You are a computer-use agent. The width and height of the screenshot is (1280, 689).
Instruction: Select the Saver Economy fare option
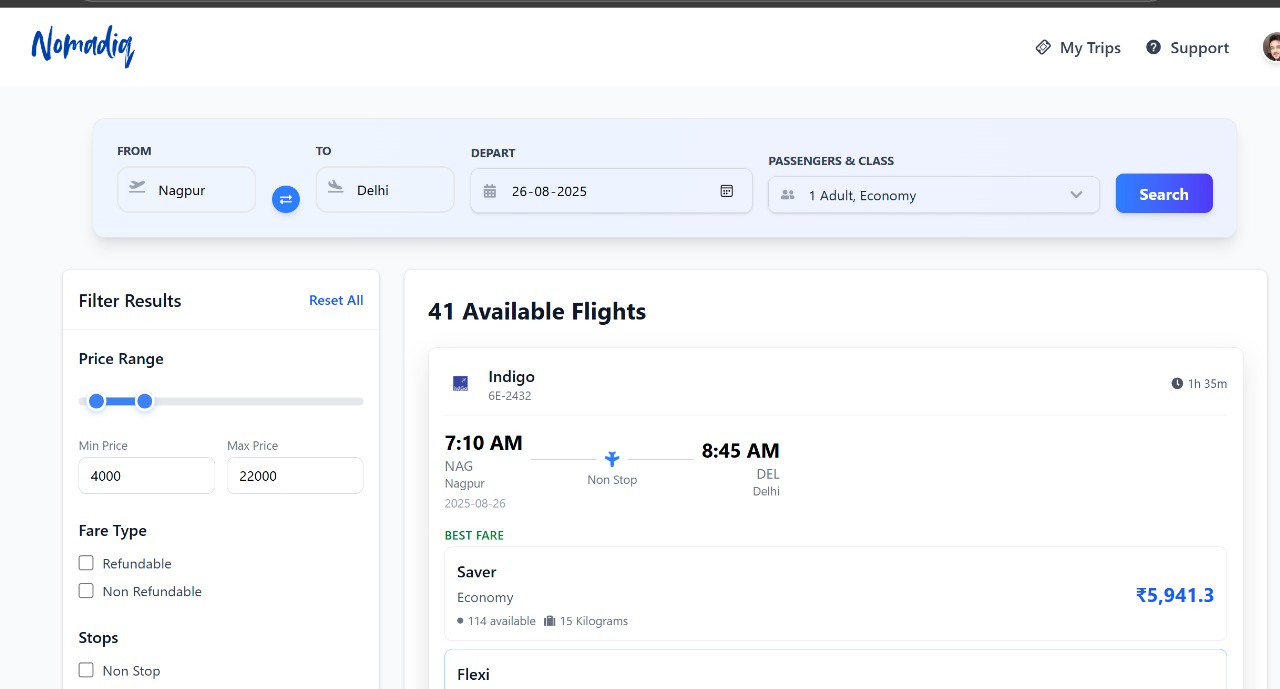pos(835,594)
